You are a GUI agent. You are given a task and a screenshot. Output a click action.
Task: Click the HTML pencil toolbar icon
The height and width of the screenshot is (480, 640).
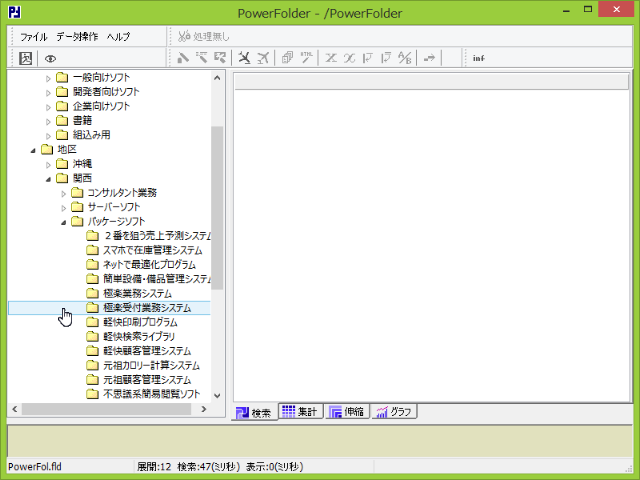point(306,58)
